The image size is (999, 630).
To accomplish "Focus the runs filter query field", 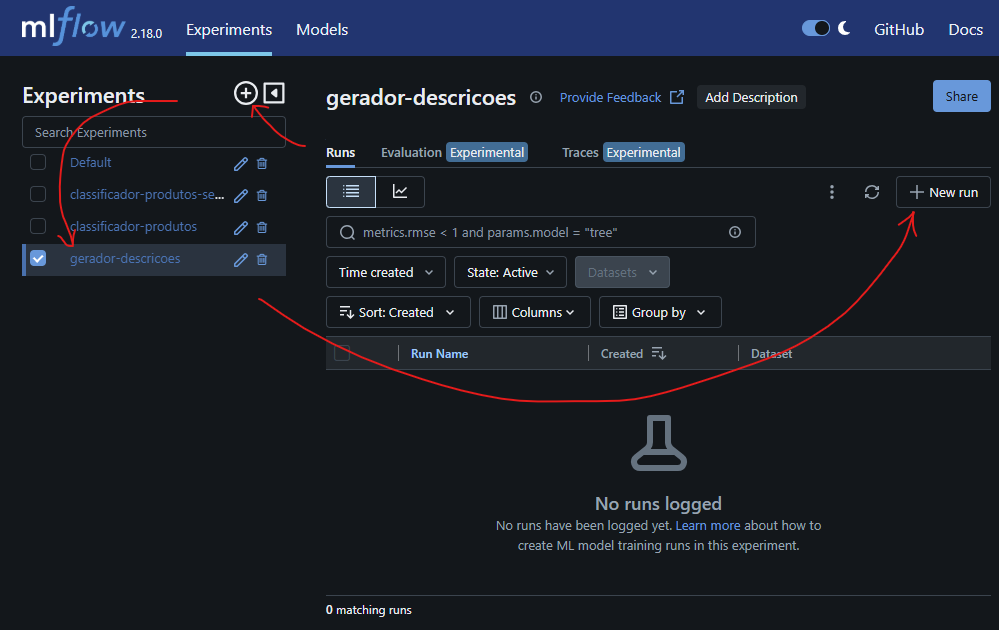I will click(541, 232).
